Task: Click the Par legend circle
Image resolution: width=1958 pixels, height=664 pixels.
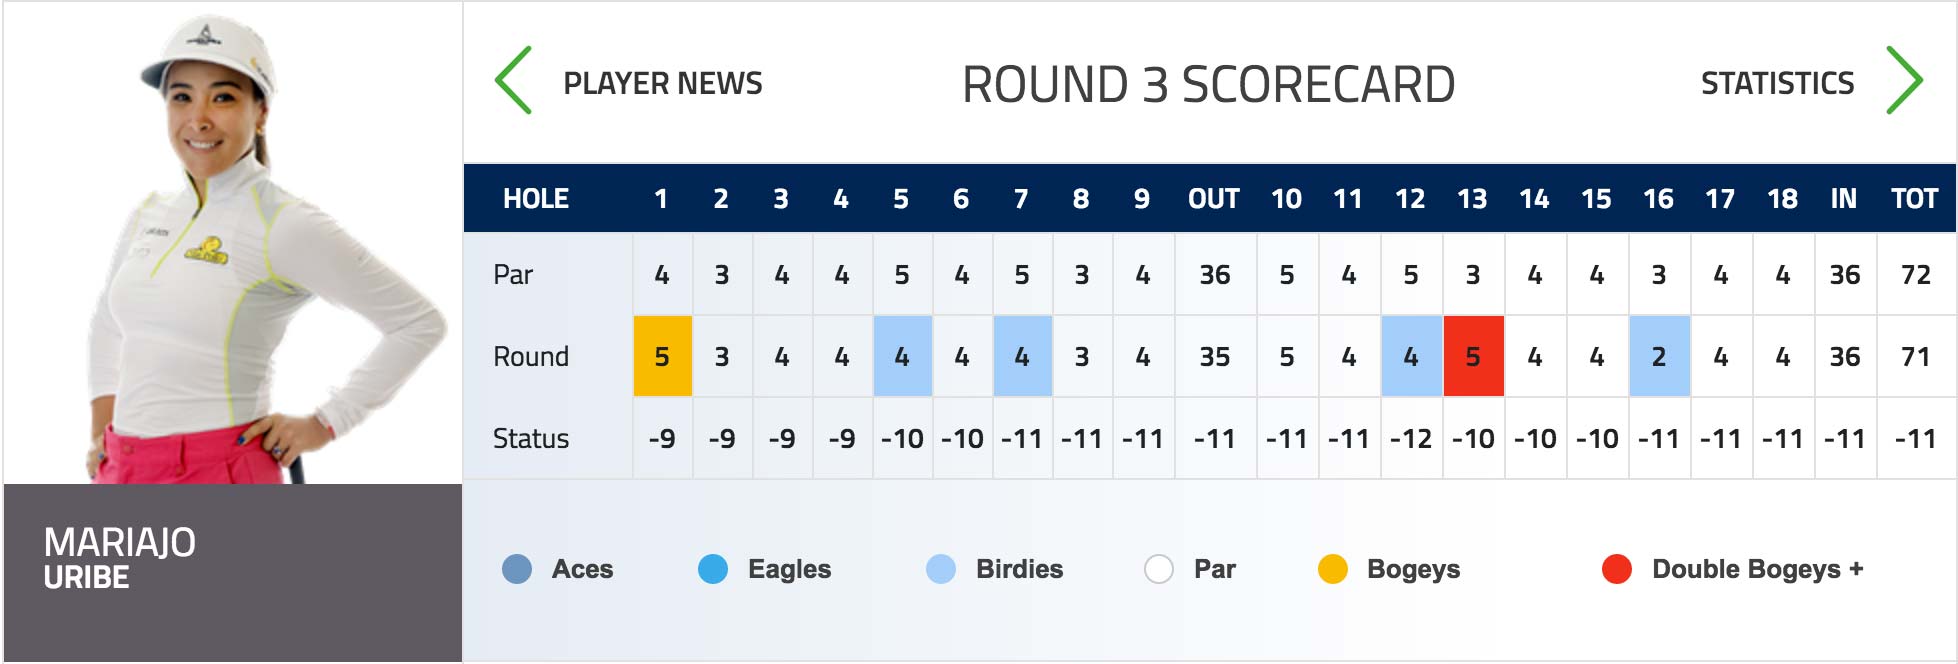Action: [x=1159, y=569]
